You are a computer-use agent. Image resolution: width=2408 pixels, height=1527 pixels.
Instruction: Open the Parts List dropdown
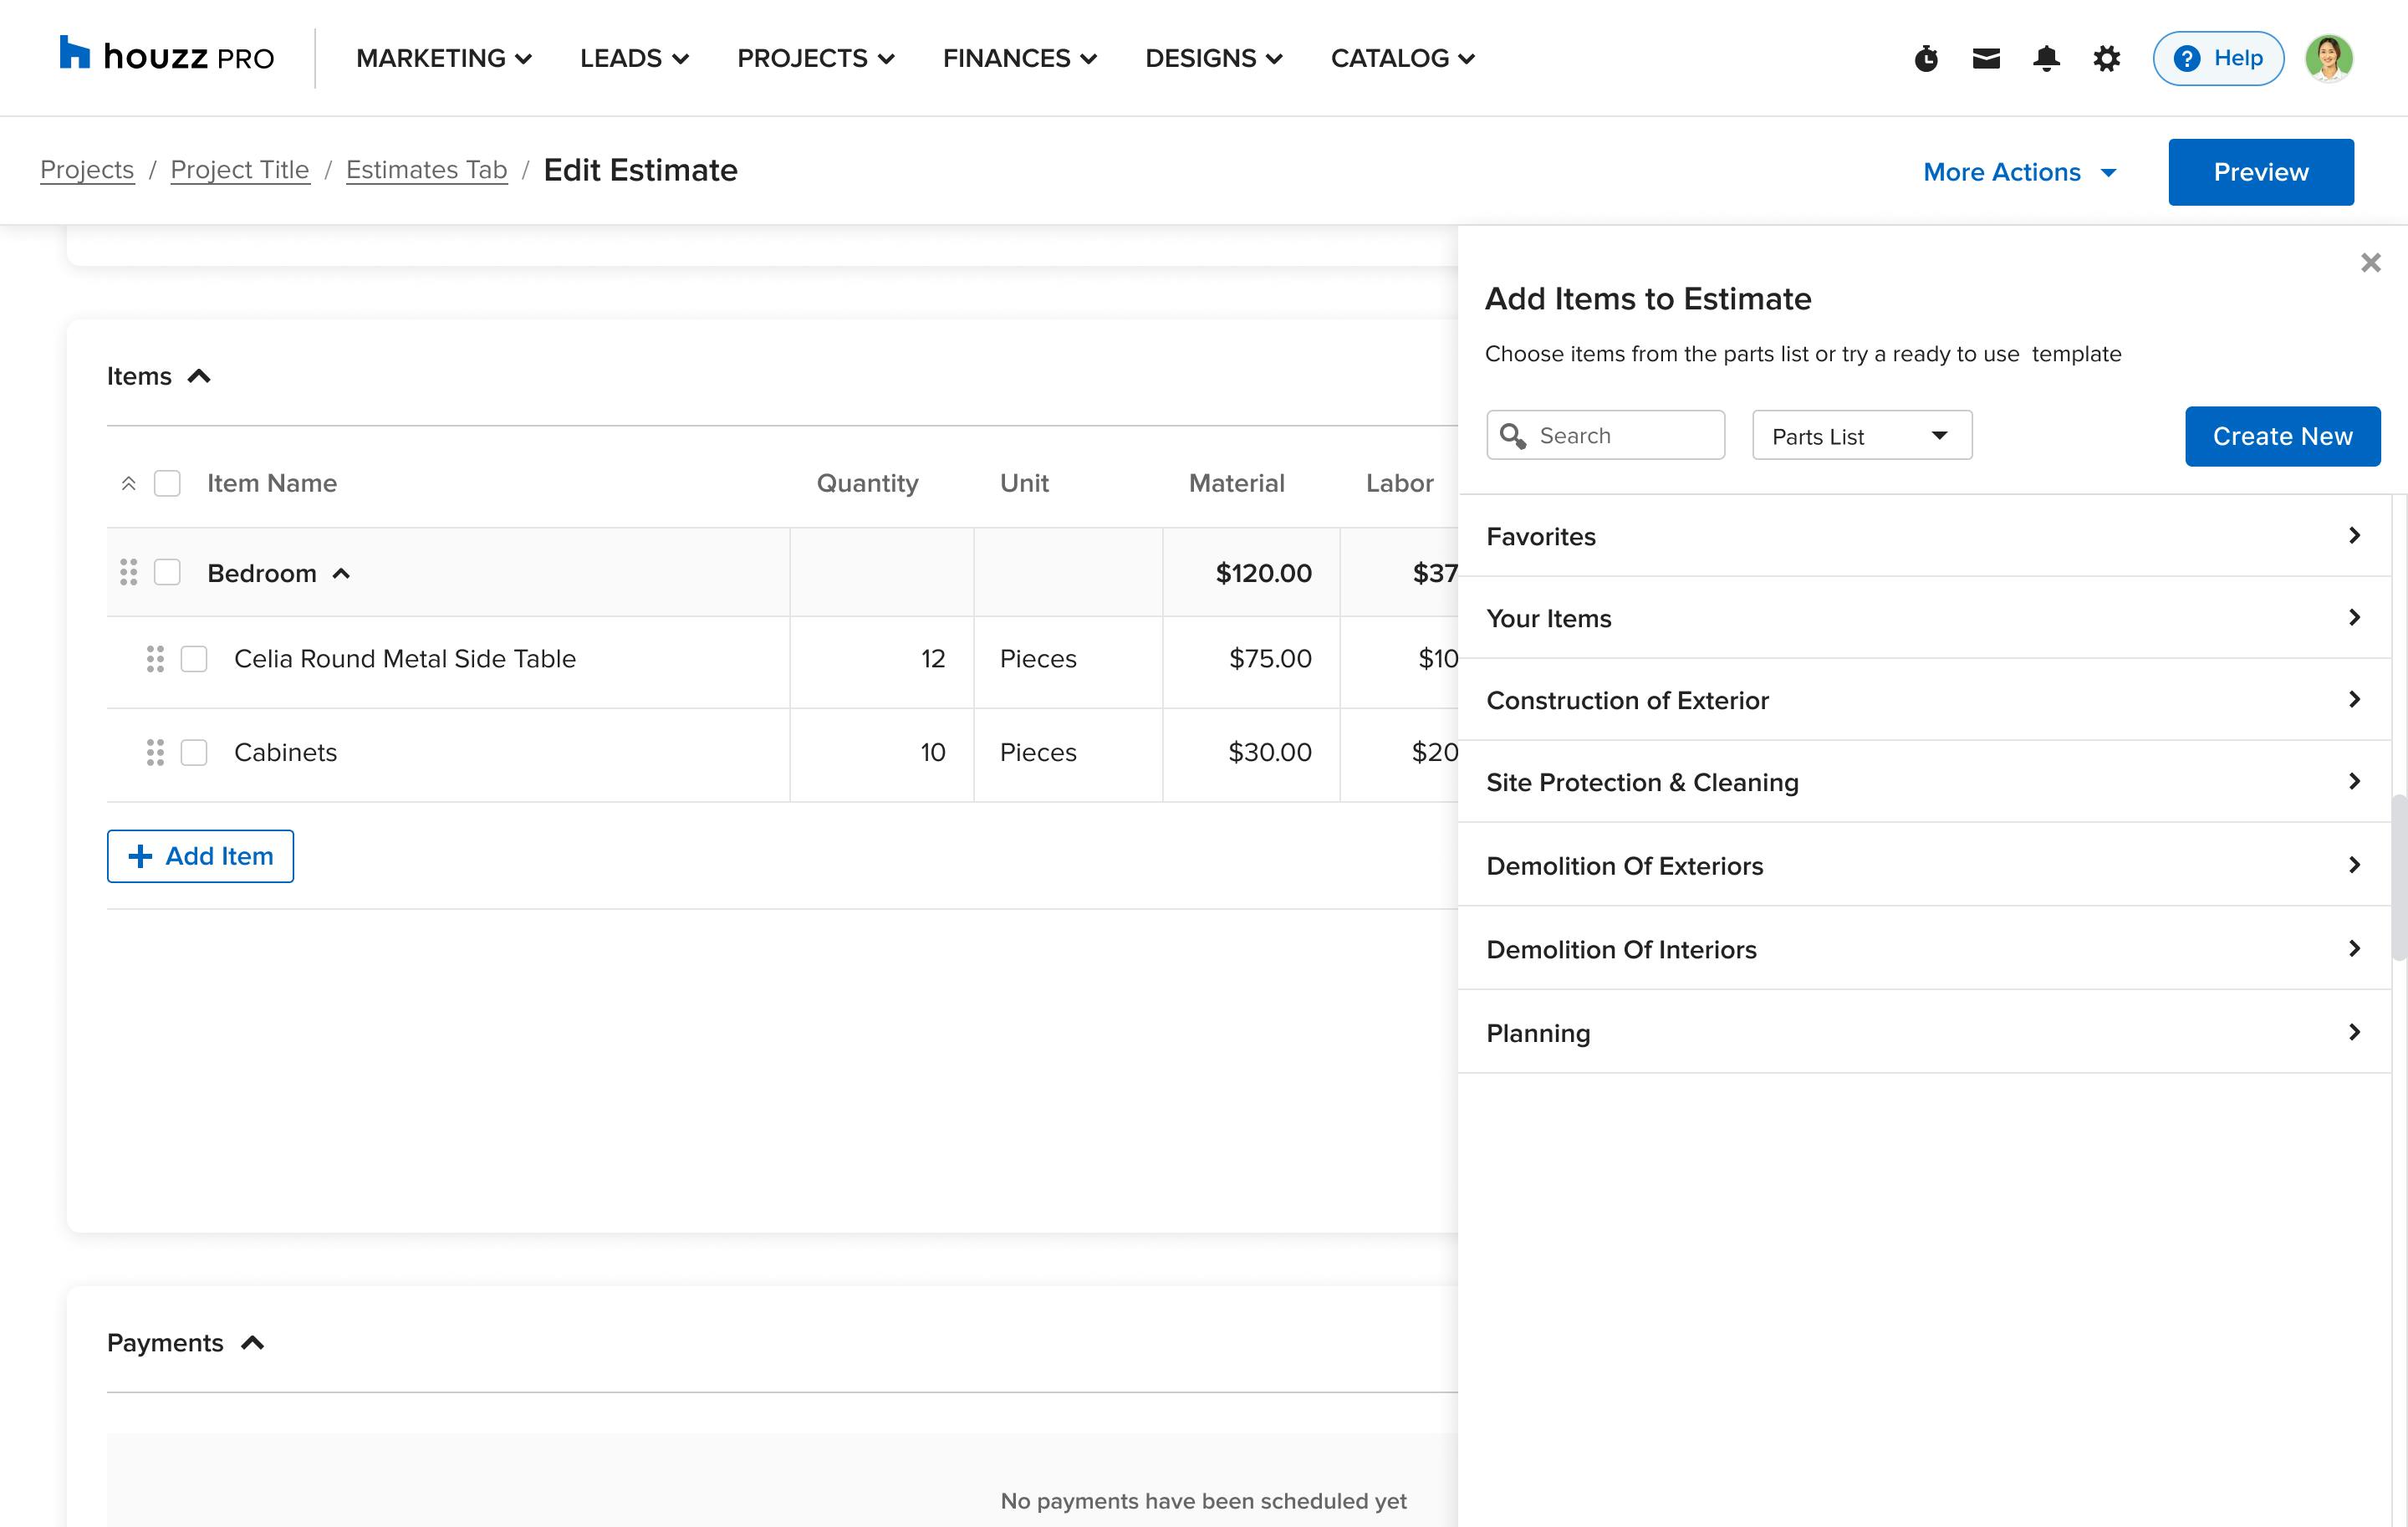[1862, 436]
